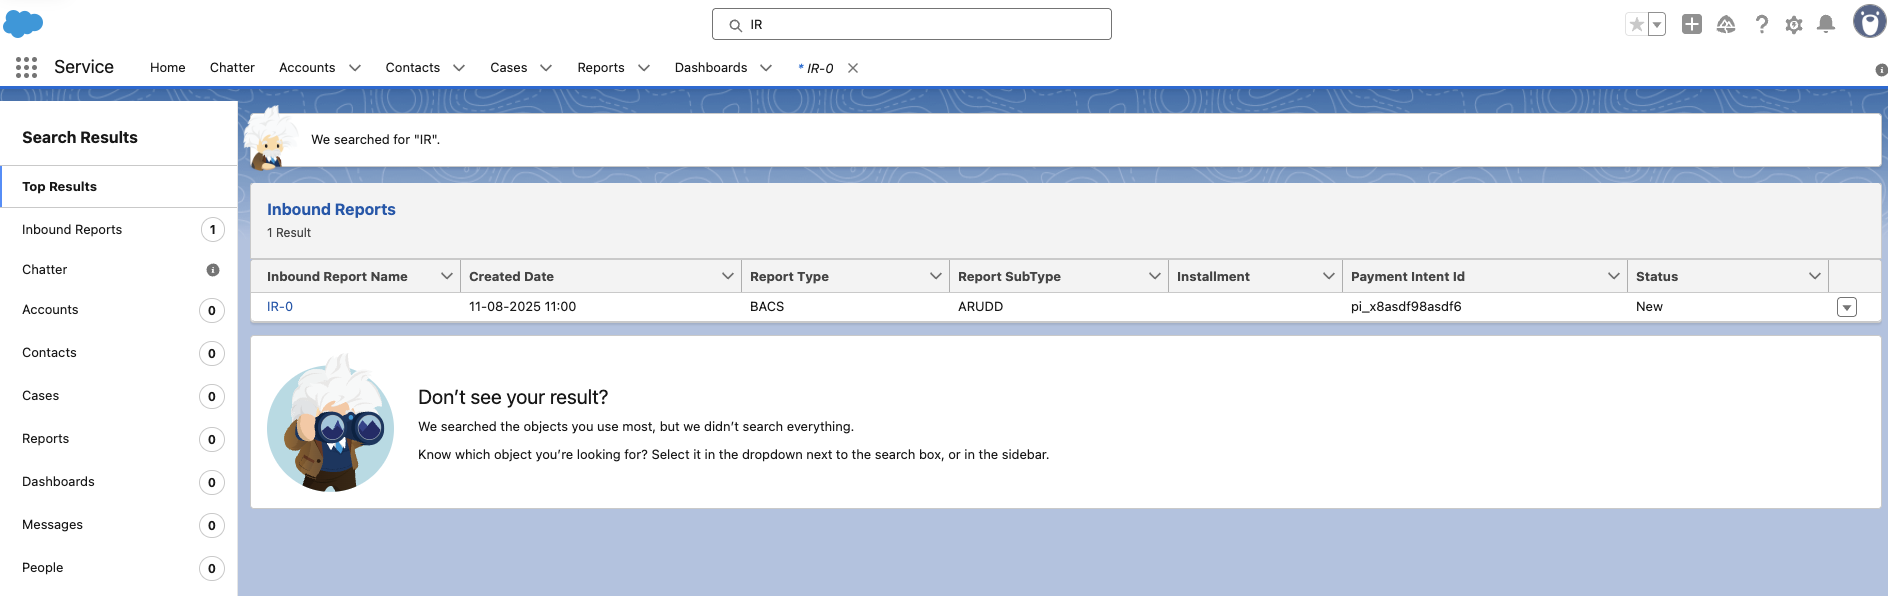This screenshot has height=596, width=1888.
Task: Click into the global search box
Action: tap(911, 24)
